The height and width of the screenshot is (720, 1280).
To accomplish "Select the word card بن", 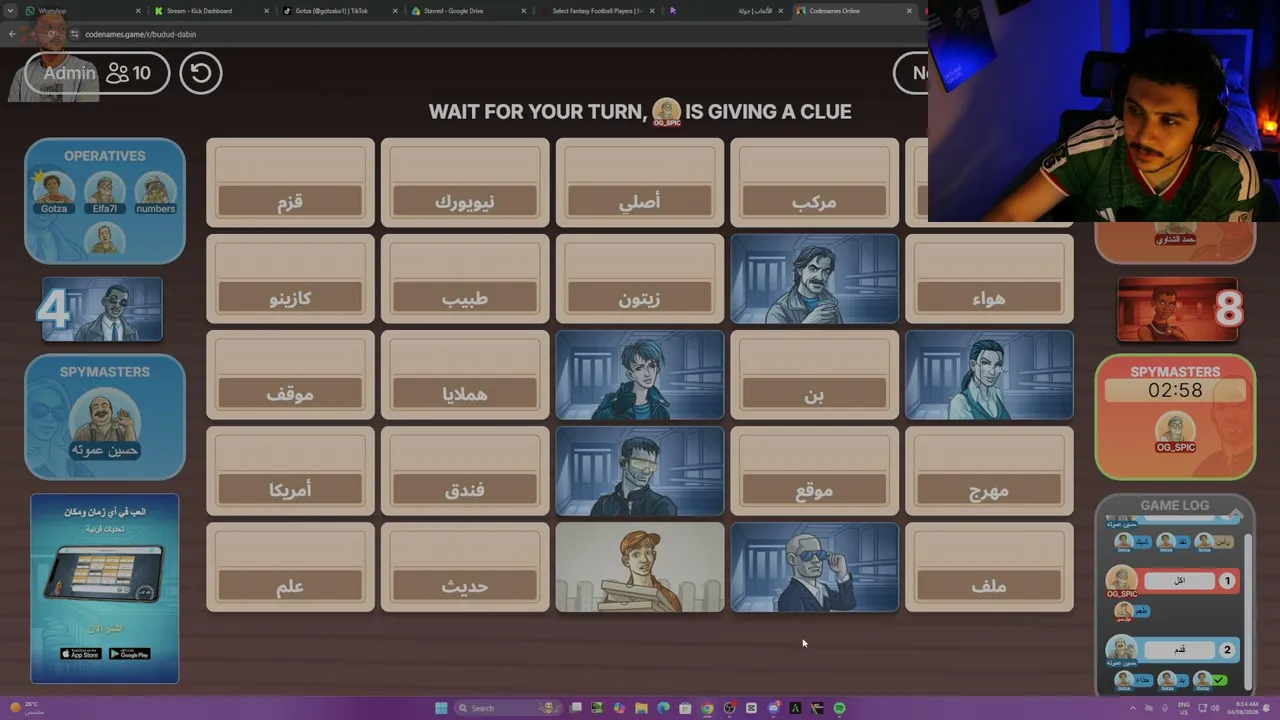I will coord(815,375).
